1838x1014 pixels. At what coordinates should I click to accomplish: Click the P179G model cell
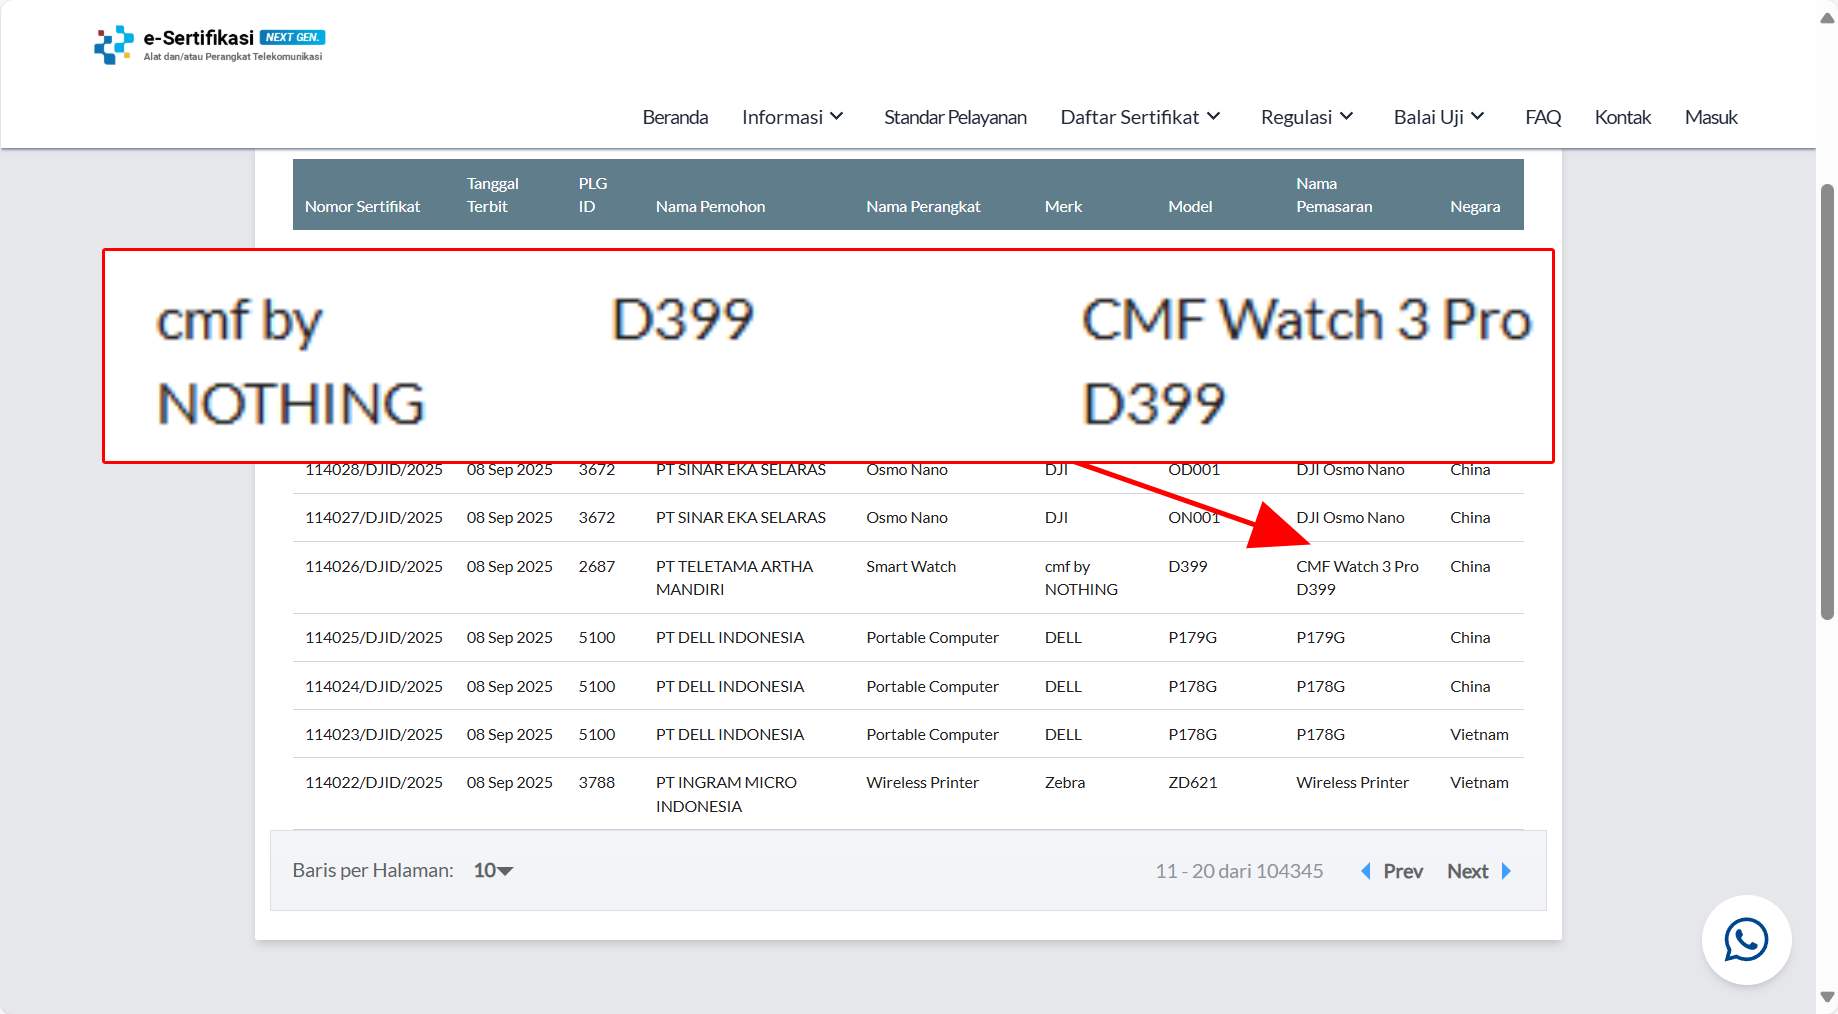point(1192,637)
